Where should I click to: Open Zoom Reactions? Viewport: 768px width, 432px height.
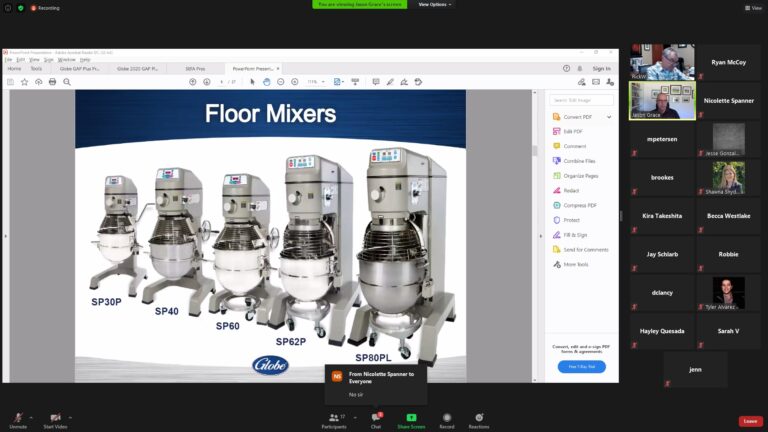[479, 420]
